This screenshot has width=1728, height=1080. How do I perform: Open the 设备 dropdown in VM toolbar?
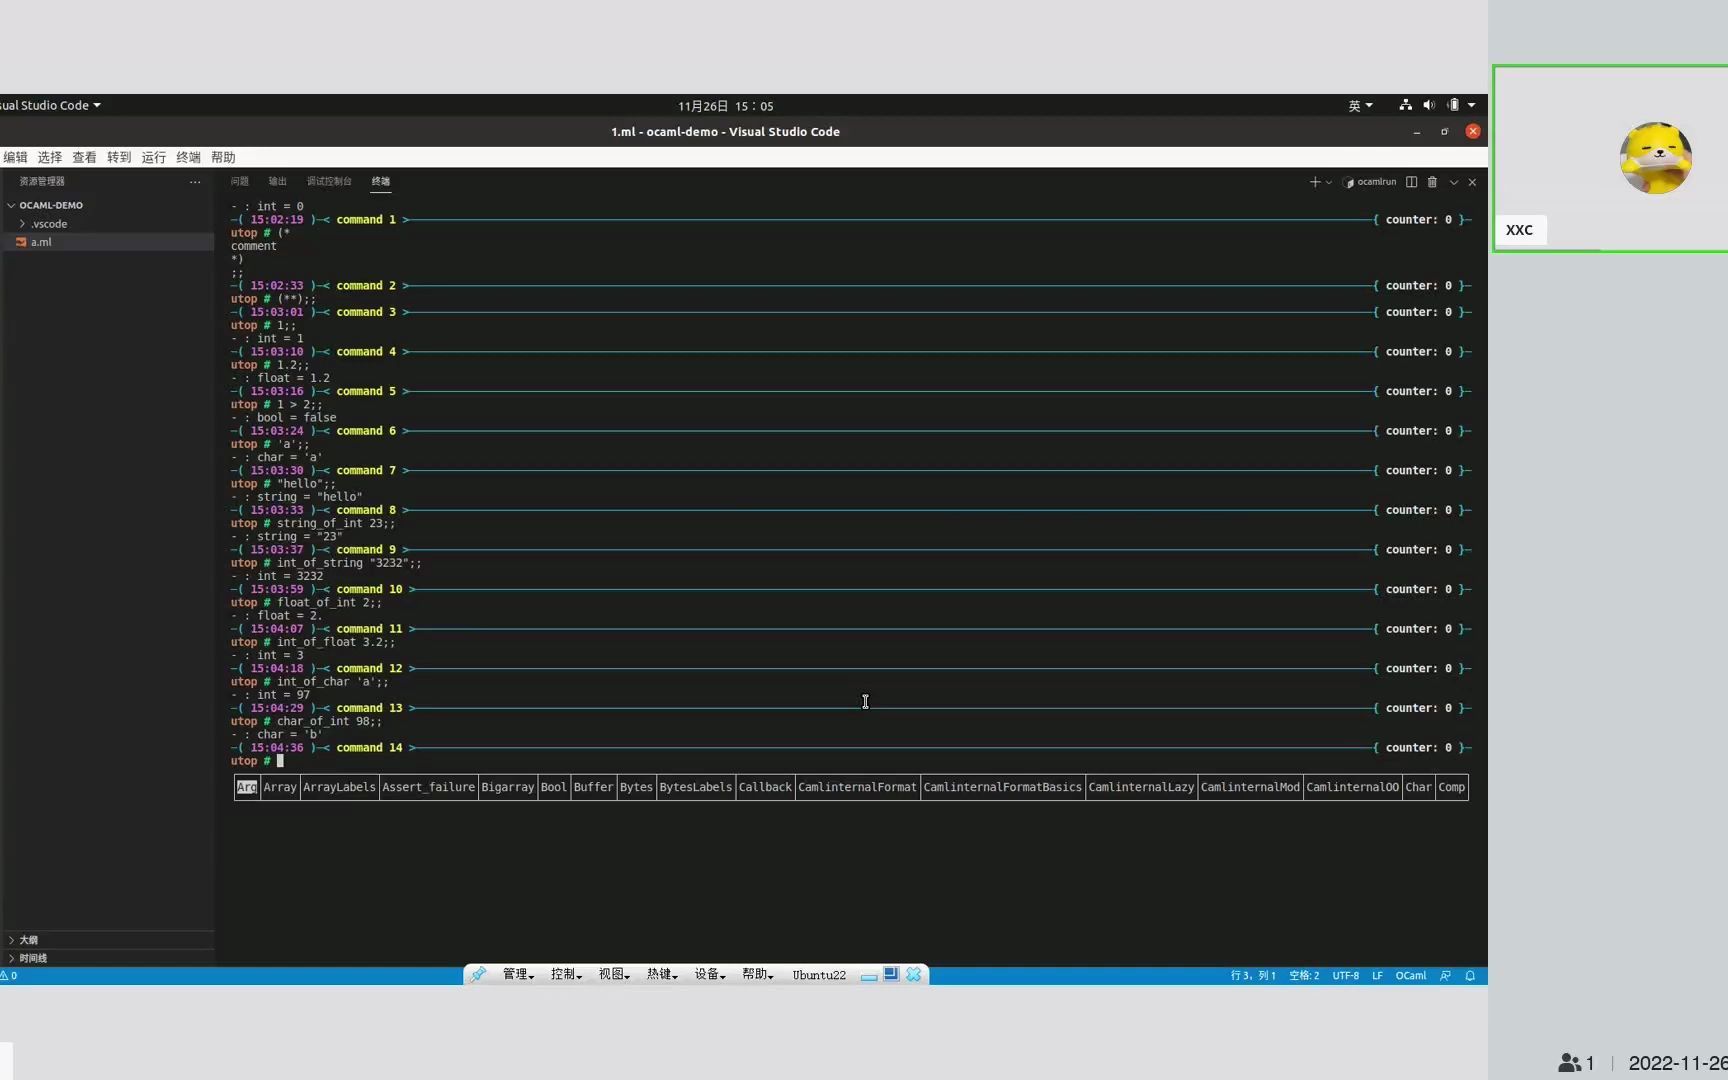coord(710,974)
